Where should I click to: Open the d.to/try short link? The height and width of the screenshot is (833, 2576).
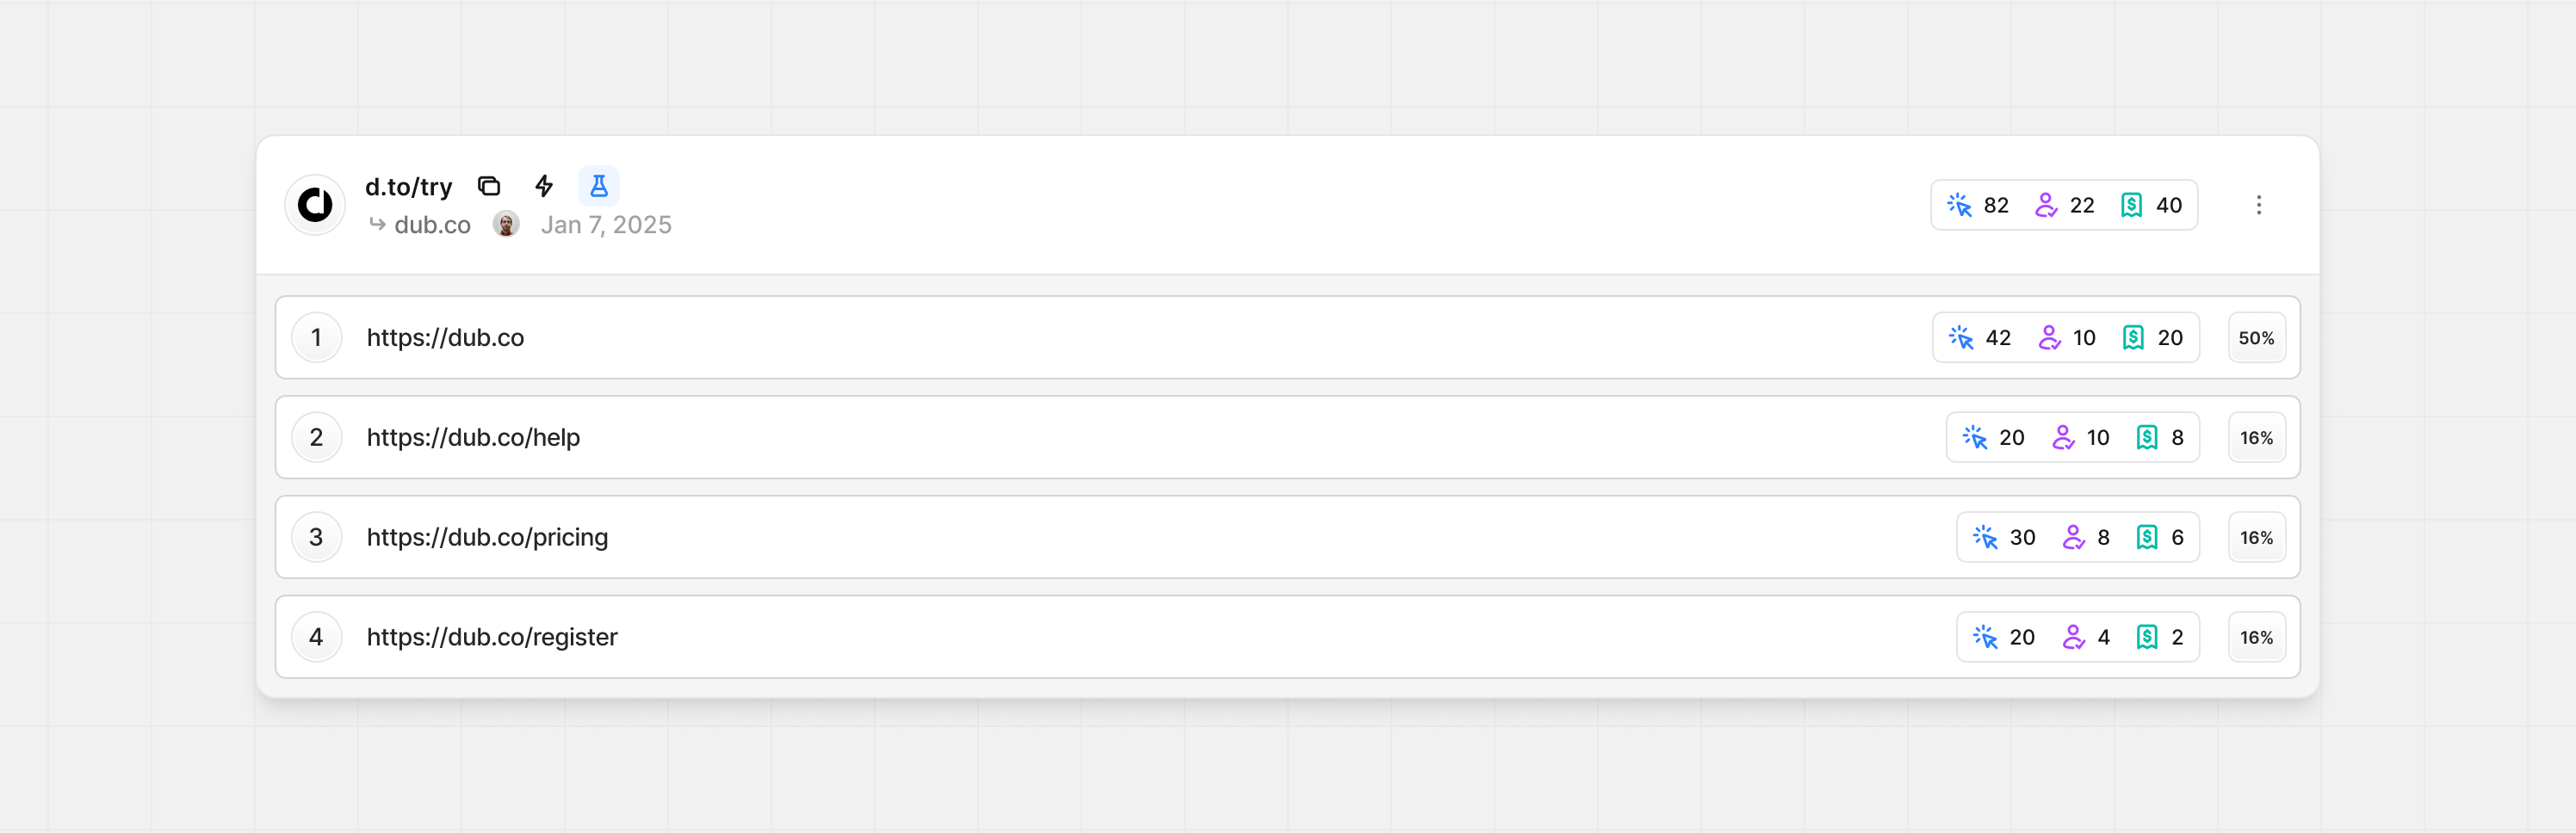click(x=408, y=187)
